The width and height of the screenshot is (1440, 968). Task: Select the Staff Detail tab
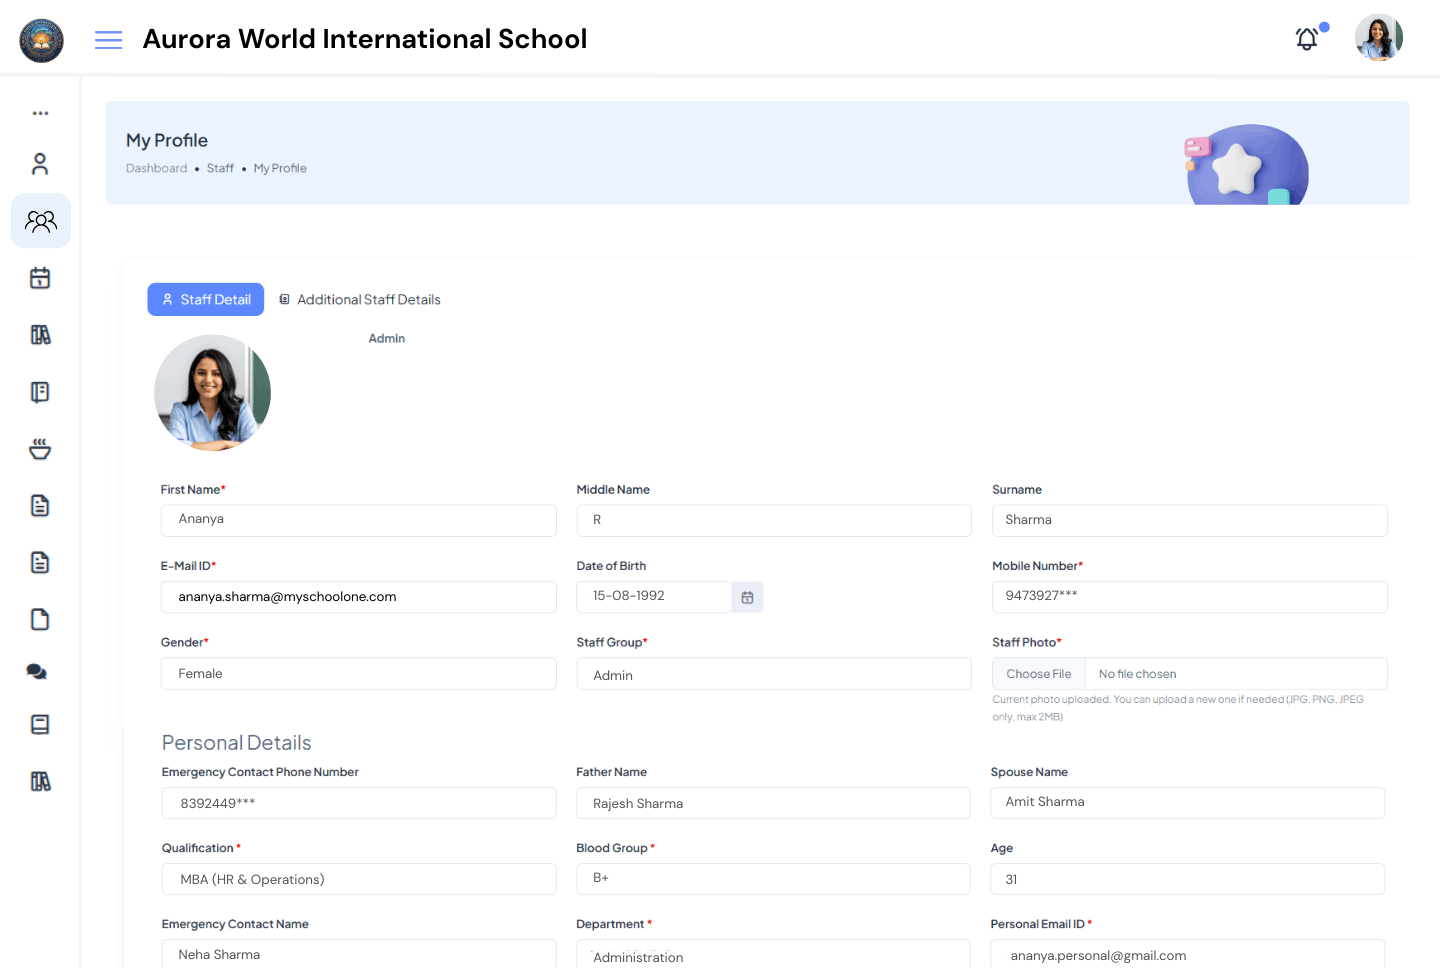(205, 299)
